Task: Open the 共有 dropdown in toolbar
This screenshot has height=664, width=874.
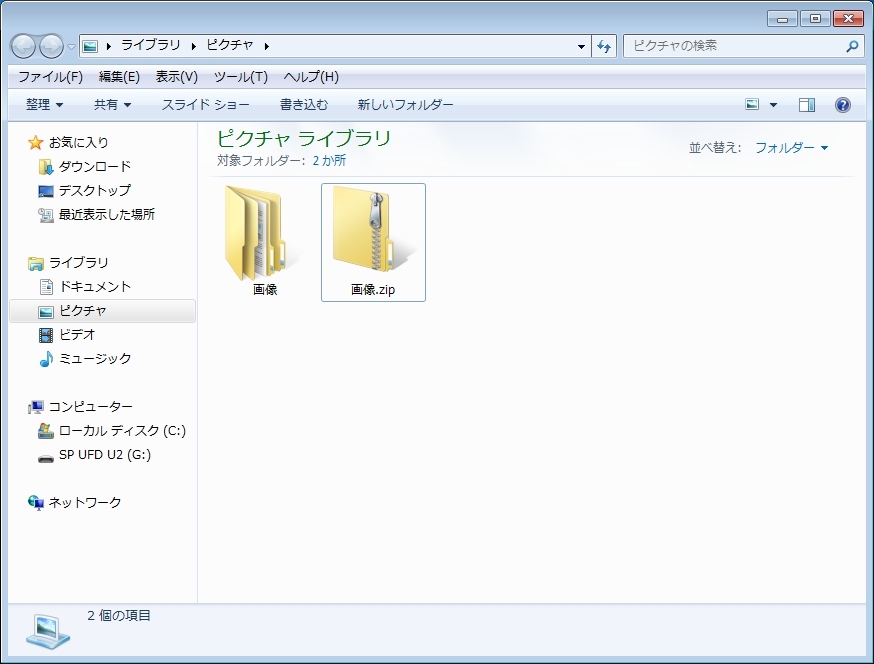Action: tap(113, 104)
